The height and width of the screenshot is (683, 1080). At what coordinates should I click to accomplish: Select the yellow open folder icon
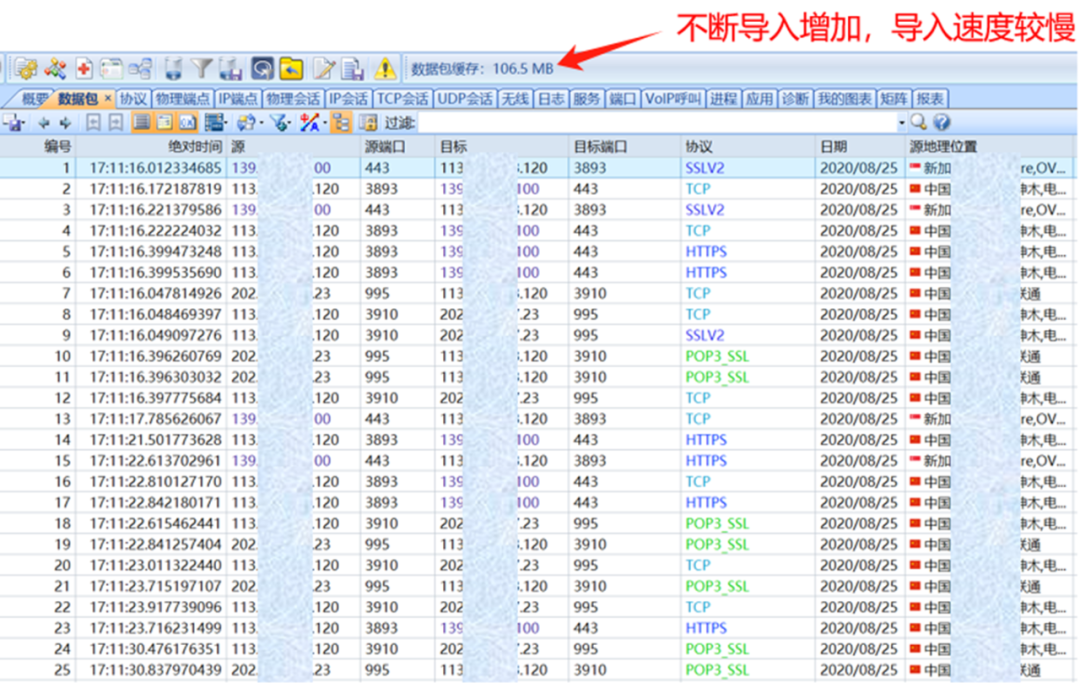pyautogui.click(x=293, y=67)
